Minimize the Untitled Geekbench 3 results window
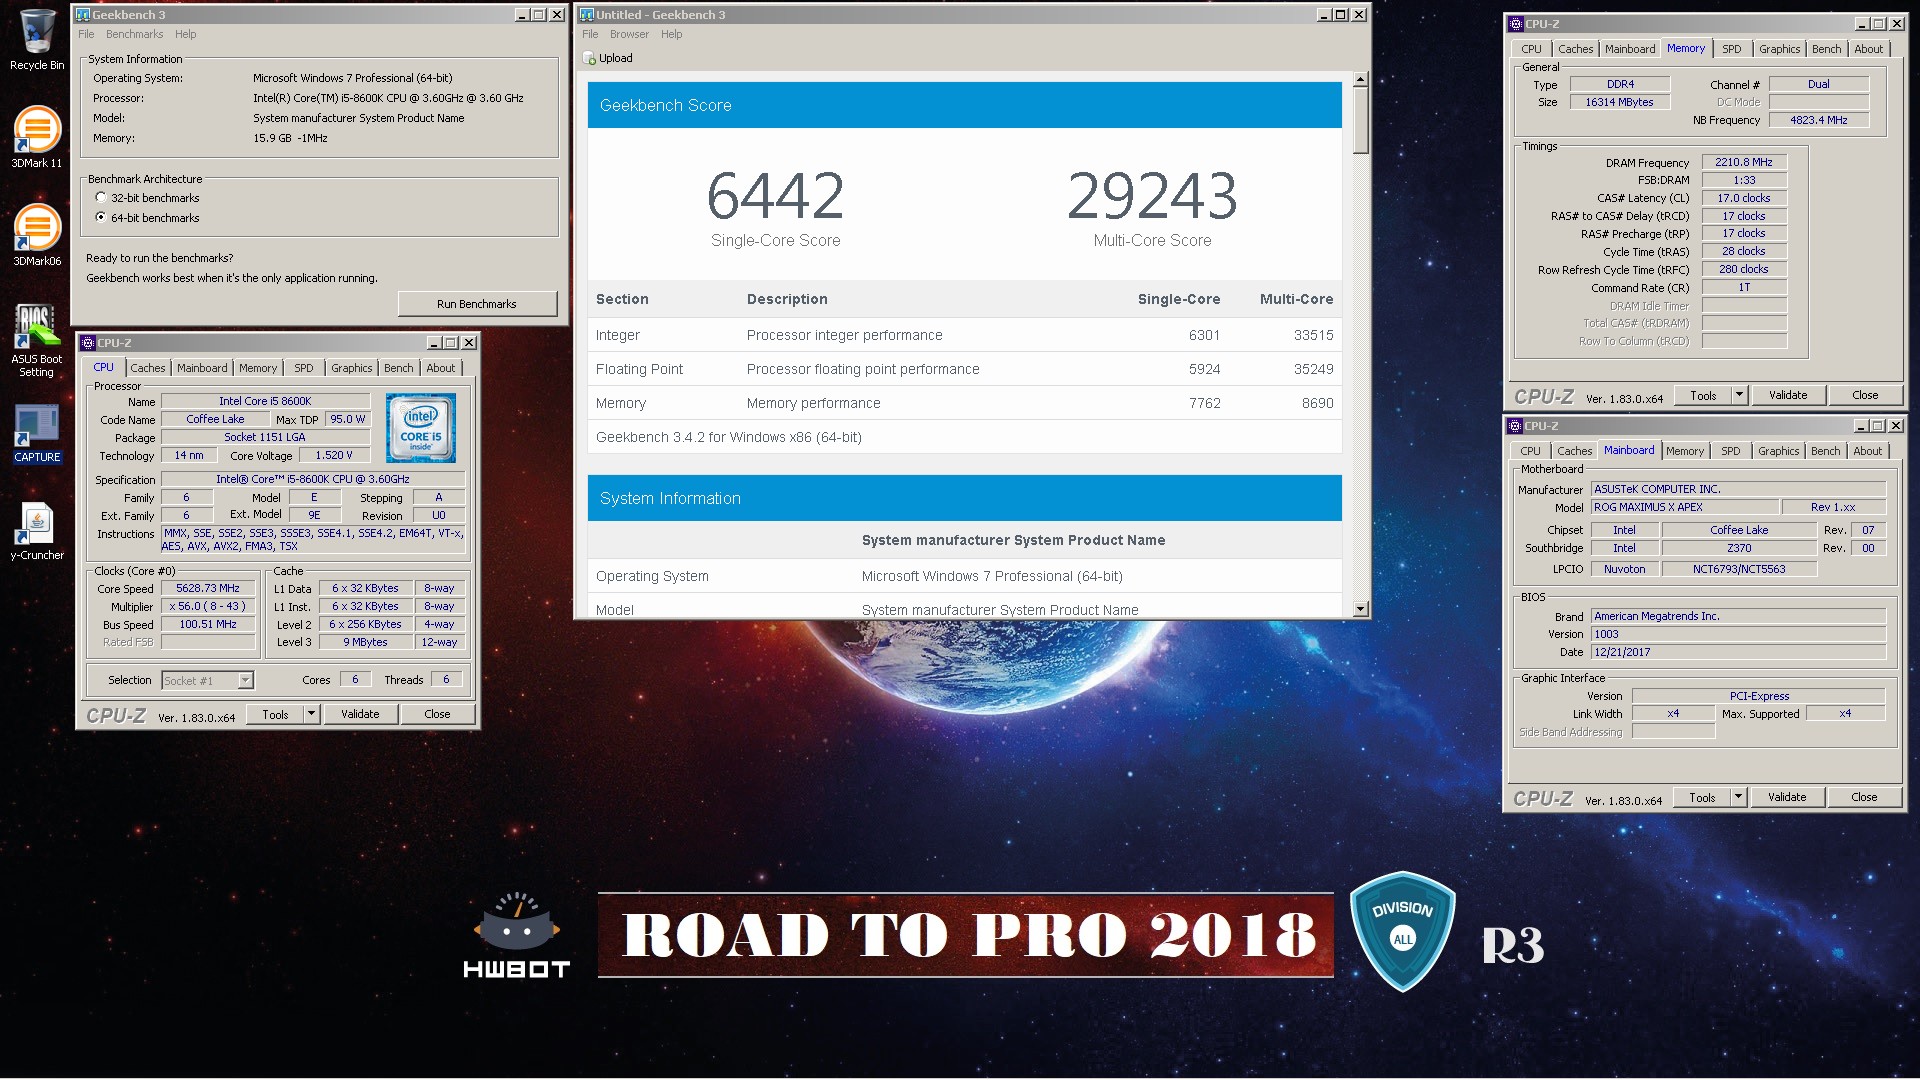Screen dimensions: 1920x1080 [1324, 15]
